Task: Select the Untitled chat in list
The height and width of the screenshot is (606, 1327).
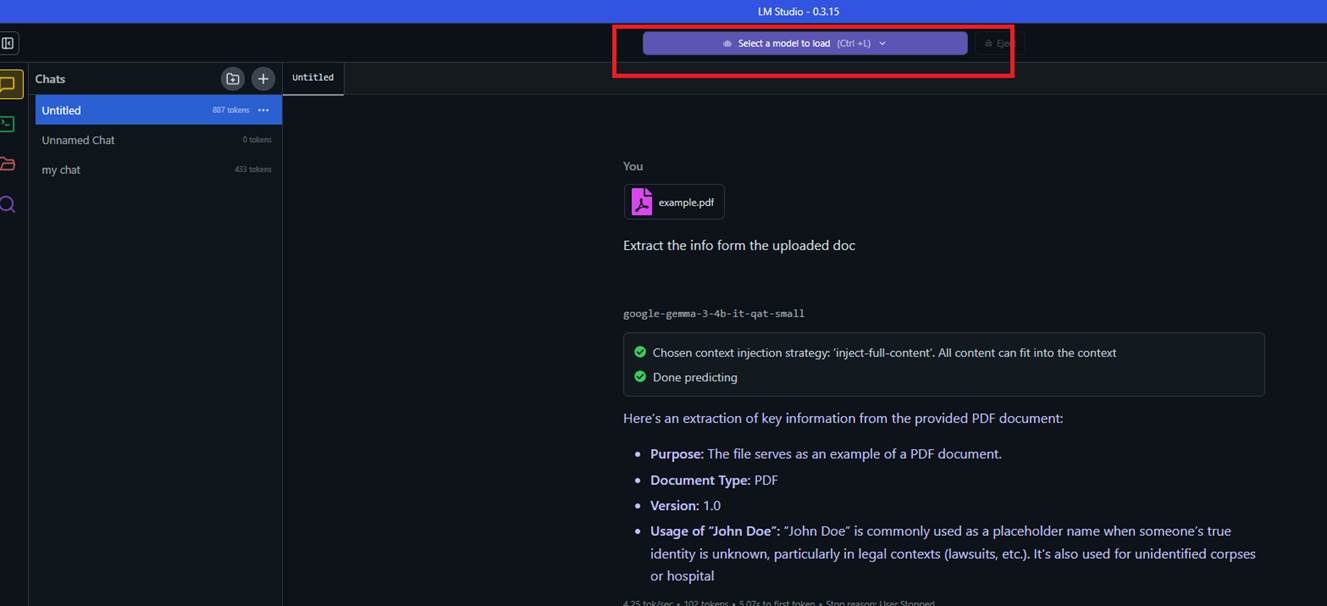Action: point(158,110)
